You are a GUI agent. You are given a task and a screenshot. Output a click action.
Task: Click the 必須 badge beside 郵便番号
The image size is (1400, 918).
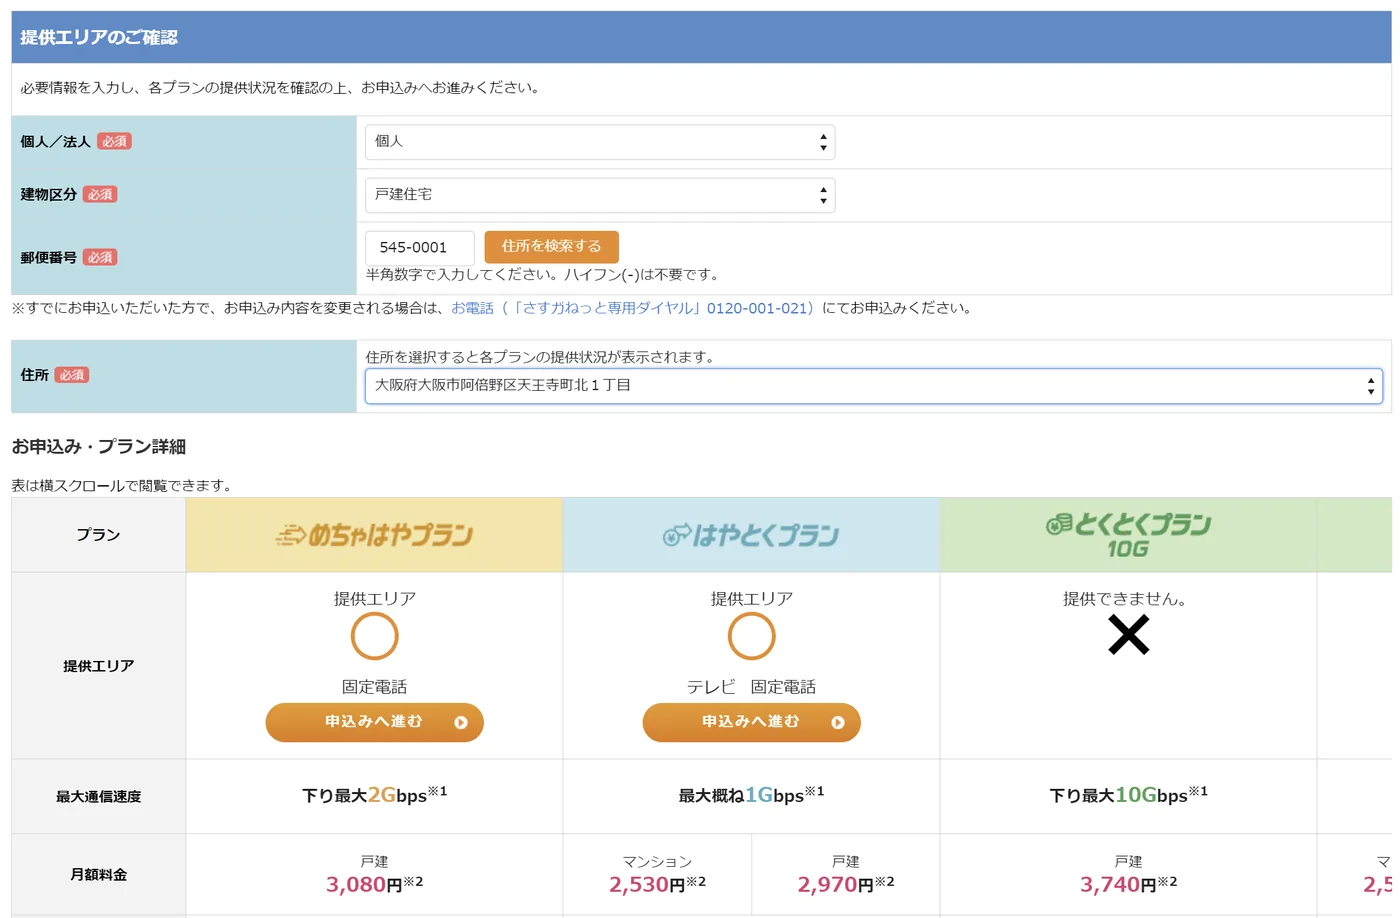100,257
